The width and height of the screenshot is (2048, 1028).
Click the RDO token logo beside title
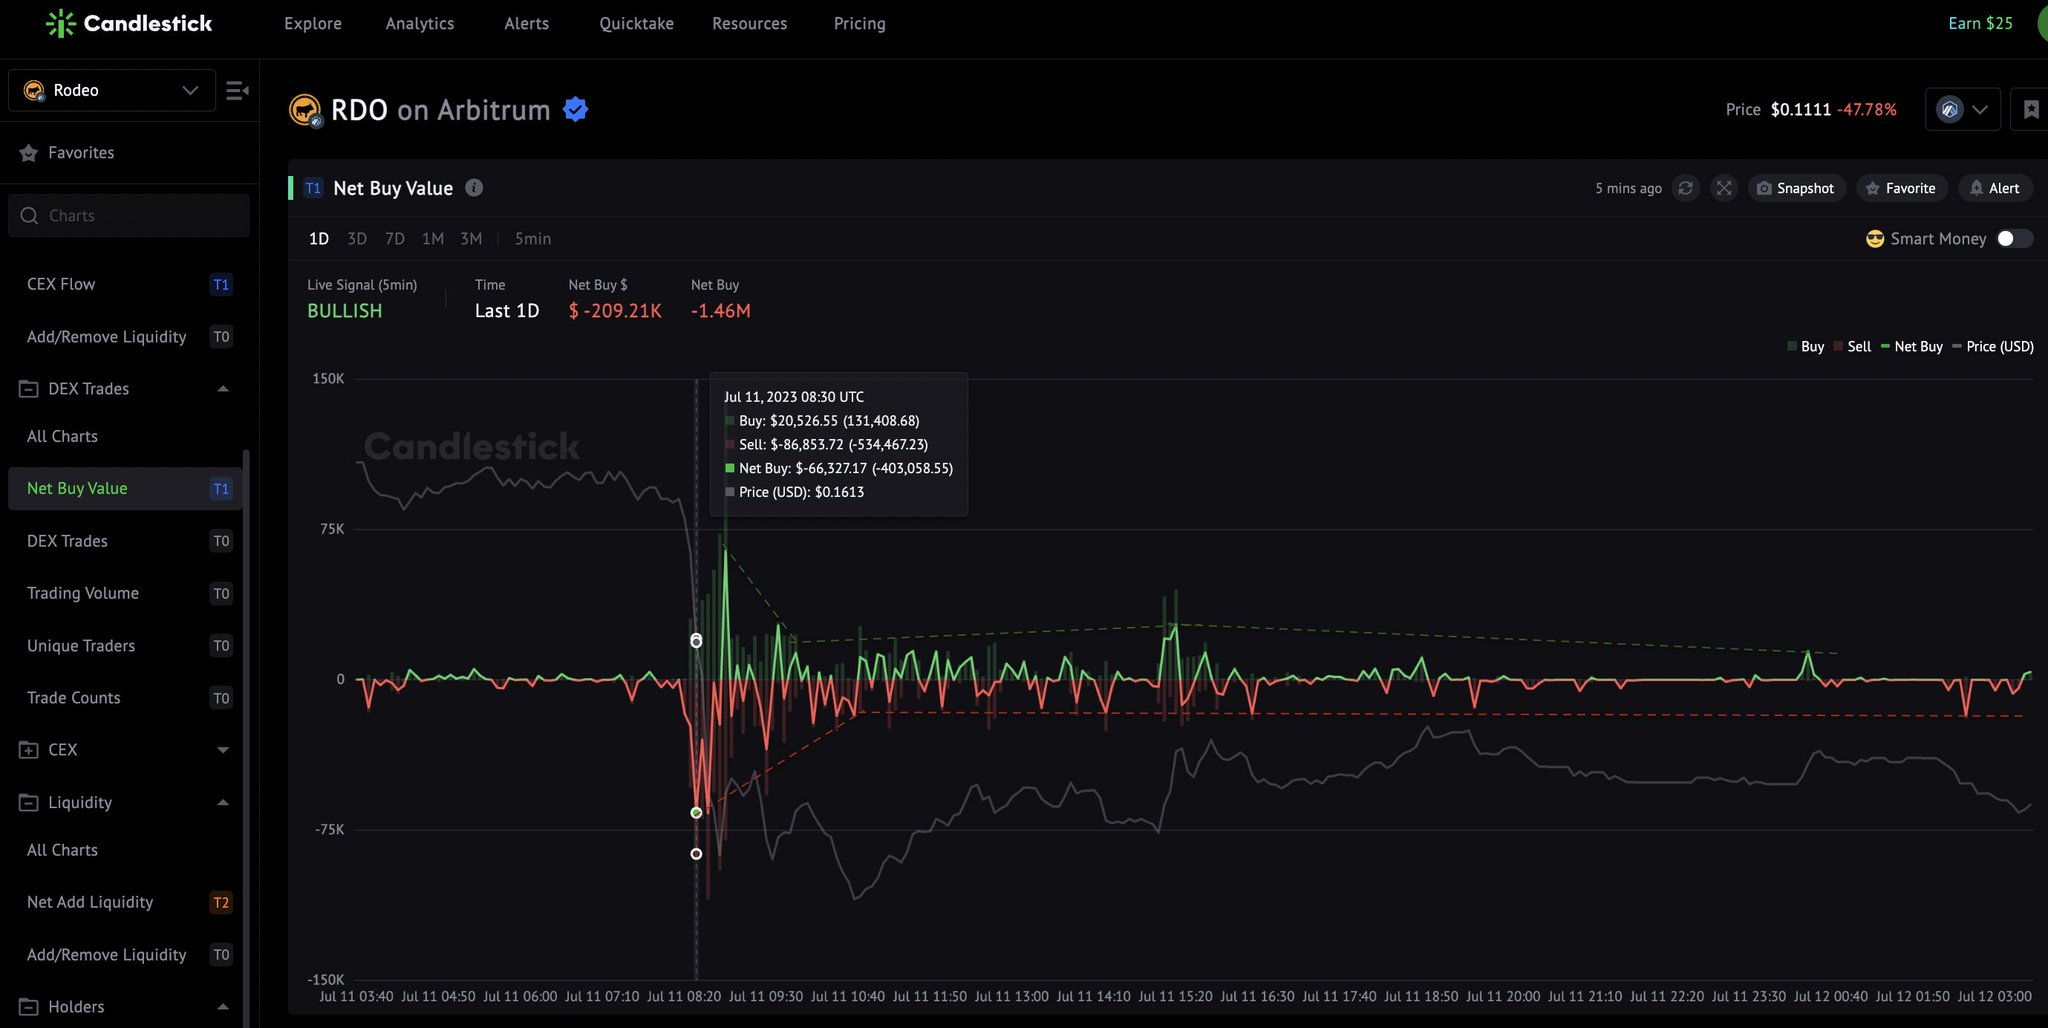point(305,110)
